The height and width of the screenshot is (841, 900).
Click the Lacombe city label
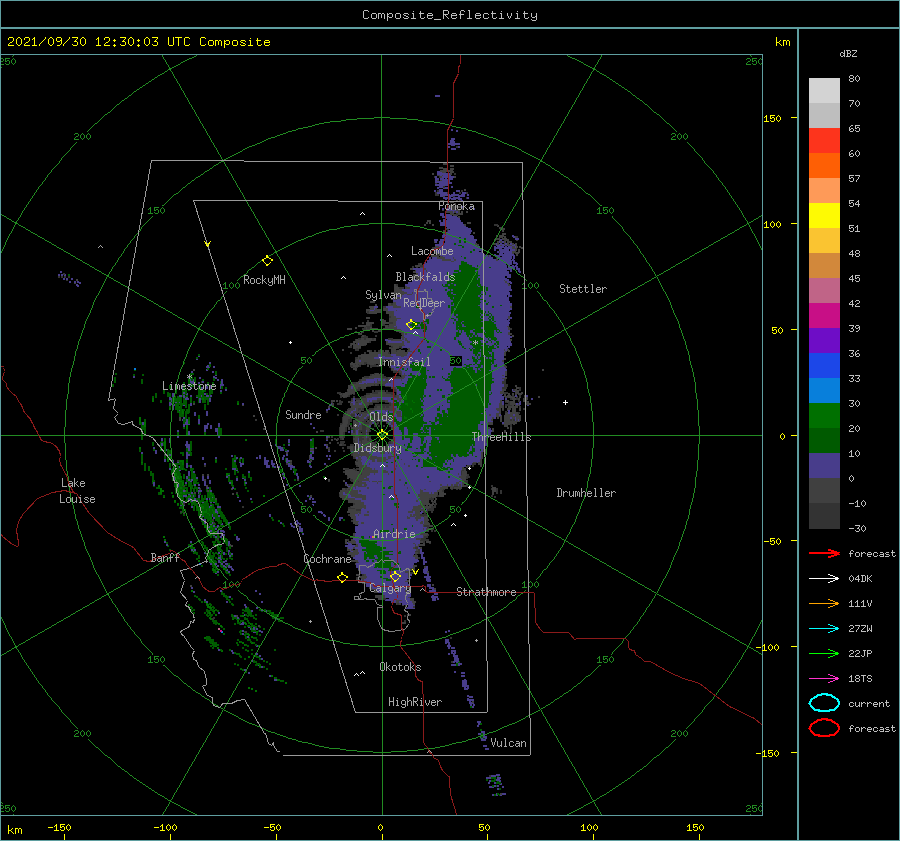click(432, 251)
